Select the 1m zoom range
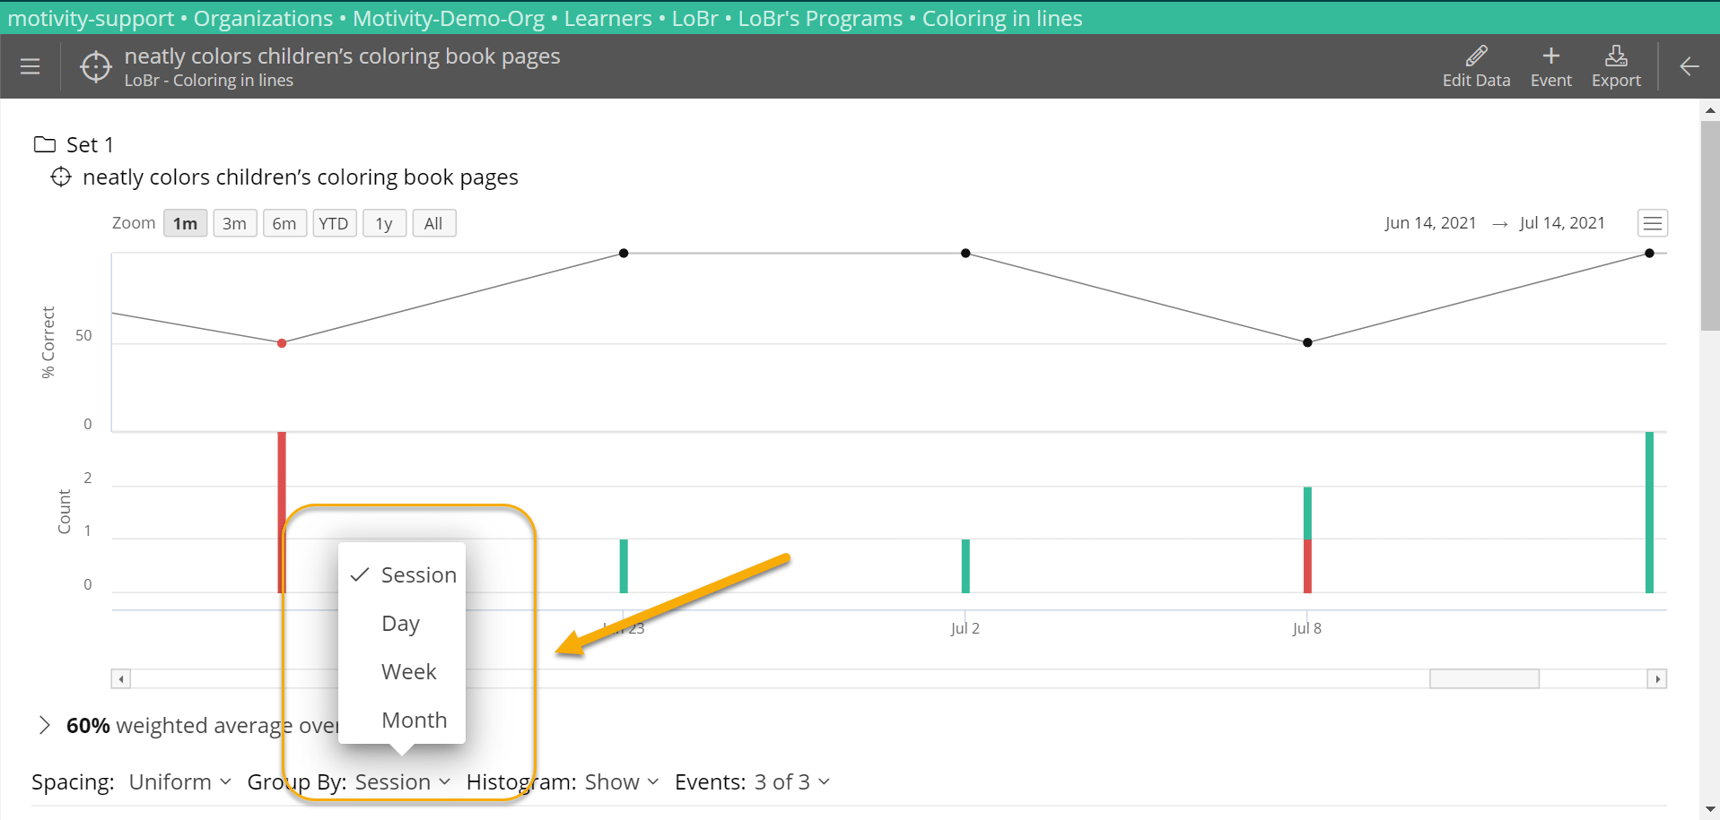 (x=185, y=223)
